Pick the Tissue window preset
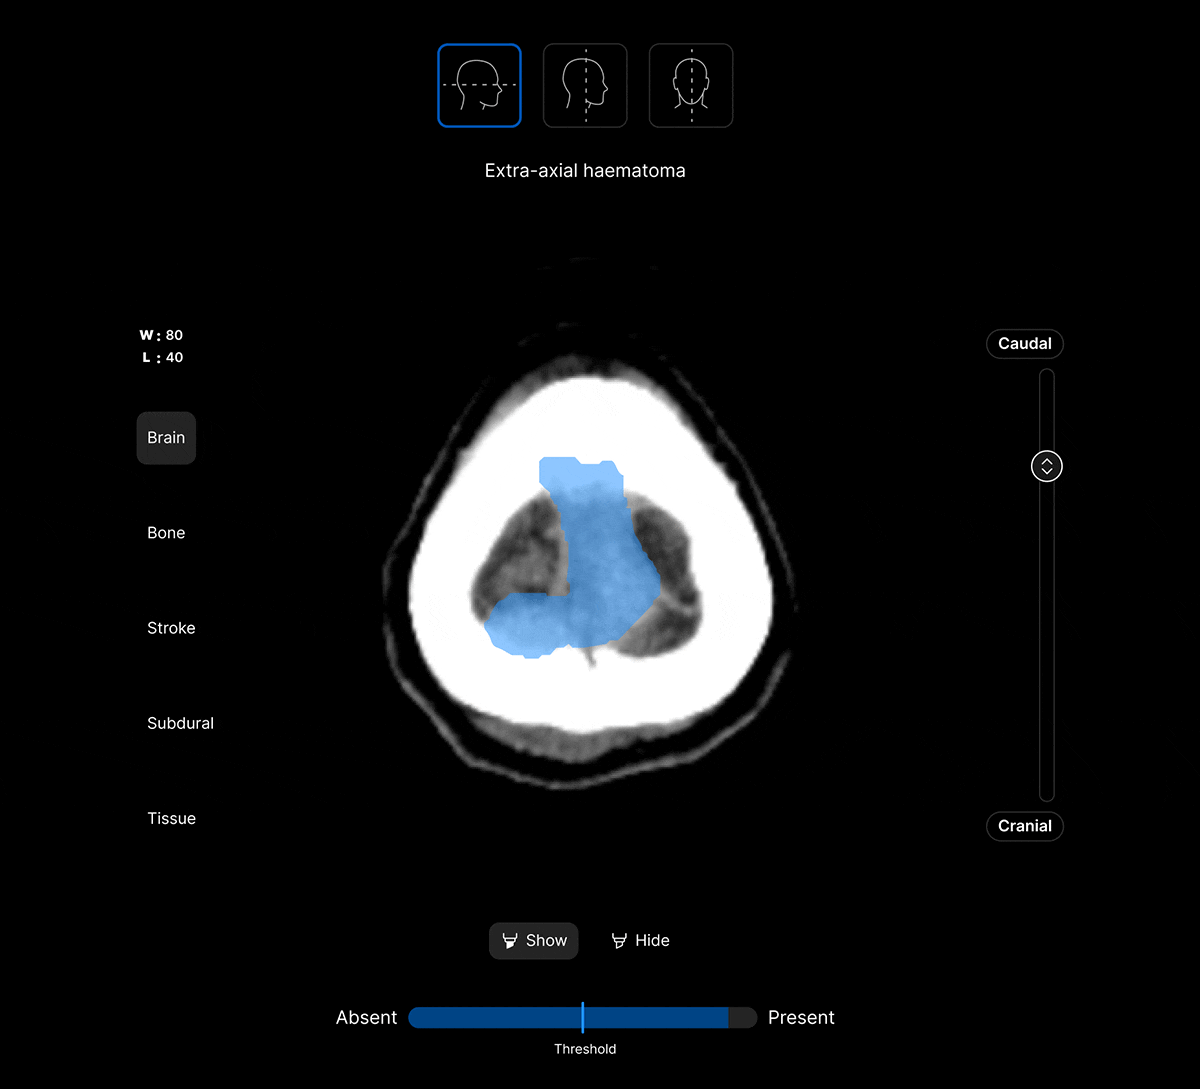Viewport: 1200px width, 1089px height. click(x=171, y=818)
